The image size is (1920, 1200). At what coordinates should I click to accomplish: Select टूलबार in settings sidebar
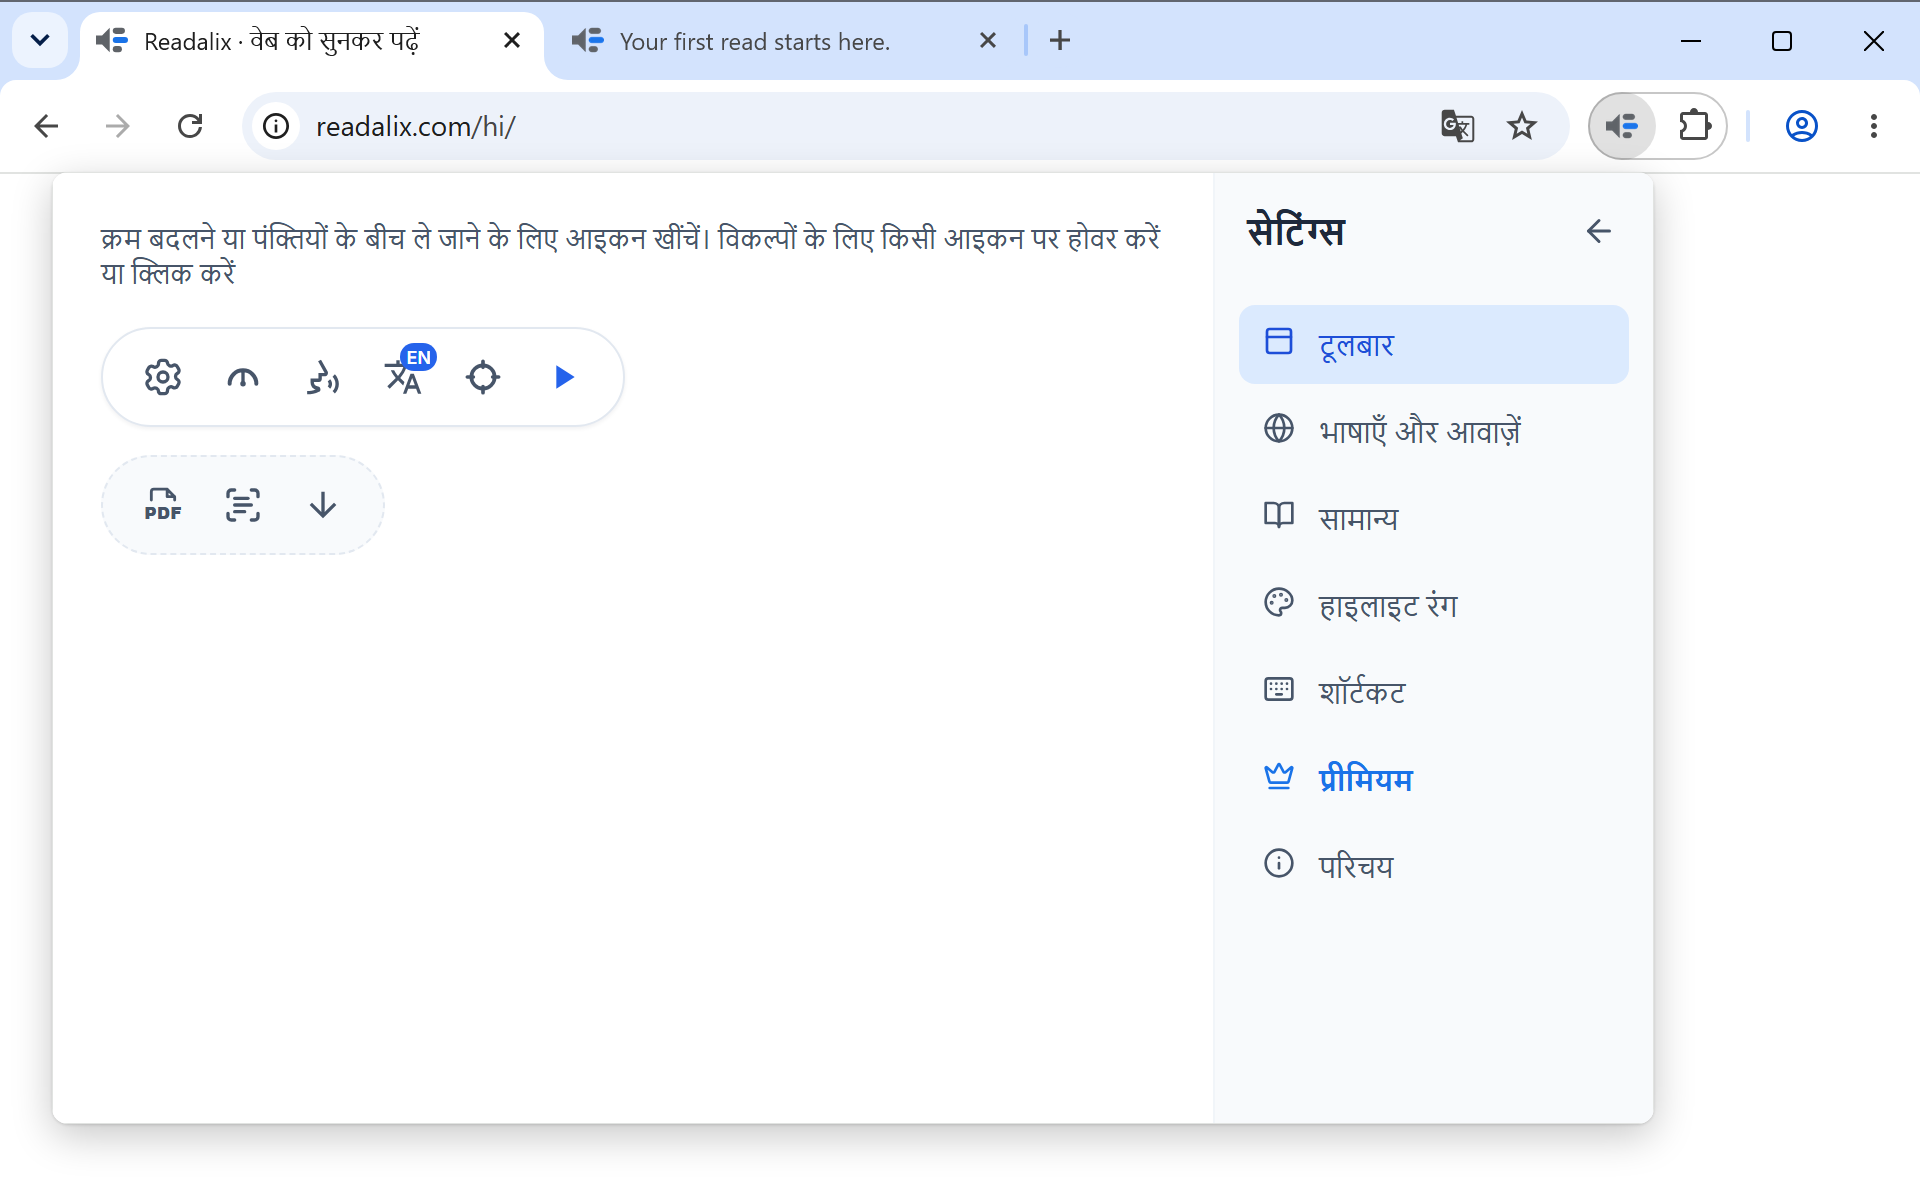(1433, 344)
